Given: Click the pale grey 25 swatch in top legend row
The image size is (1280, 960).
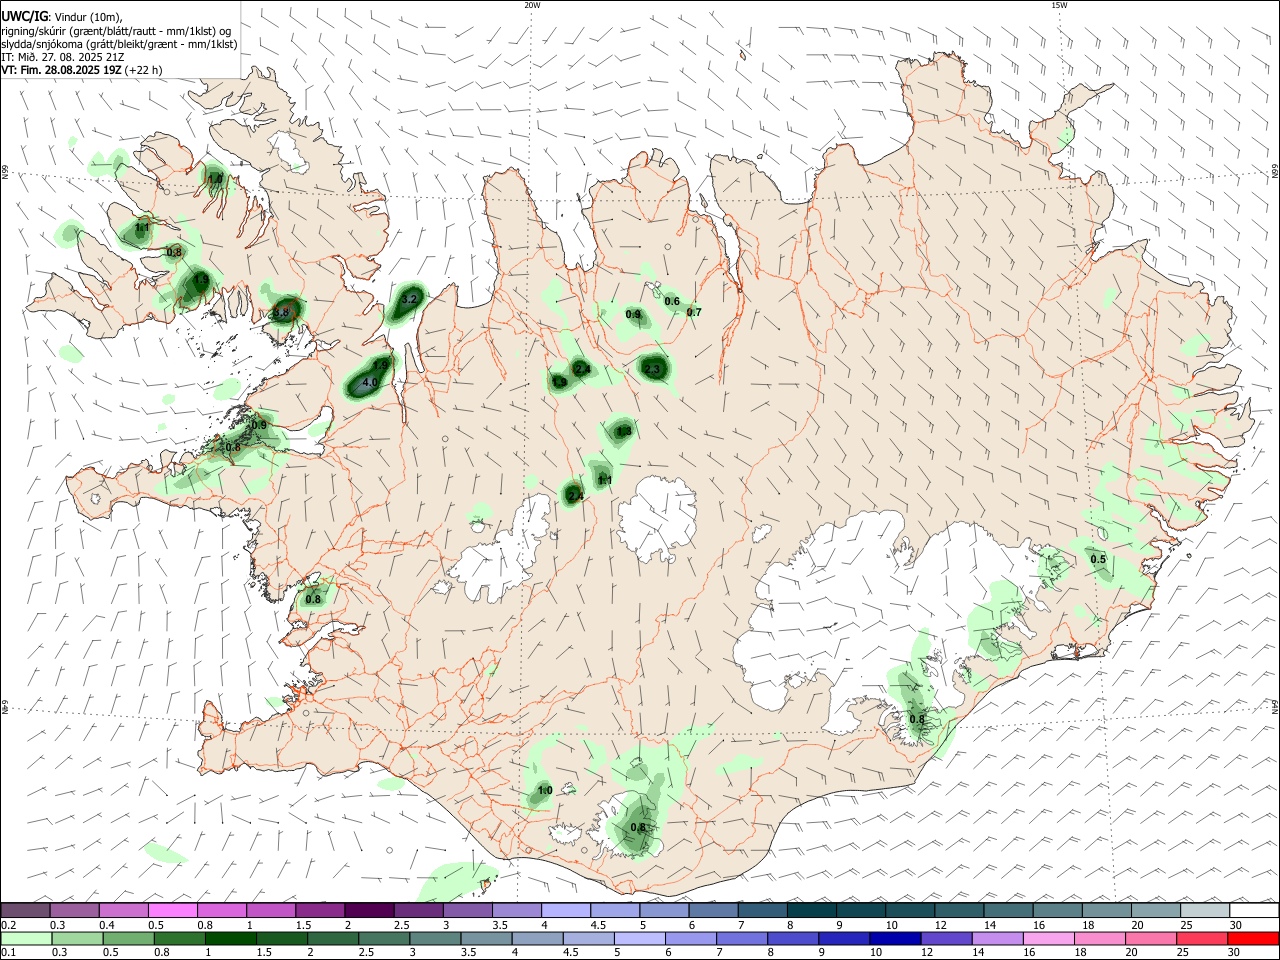Looking at the screenshot, I should point(1205,910).
